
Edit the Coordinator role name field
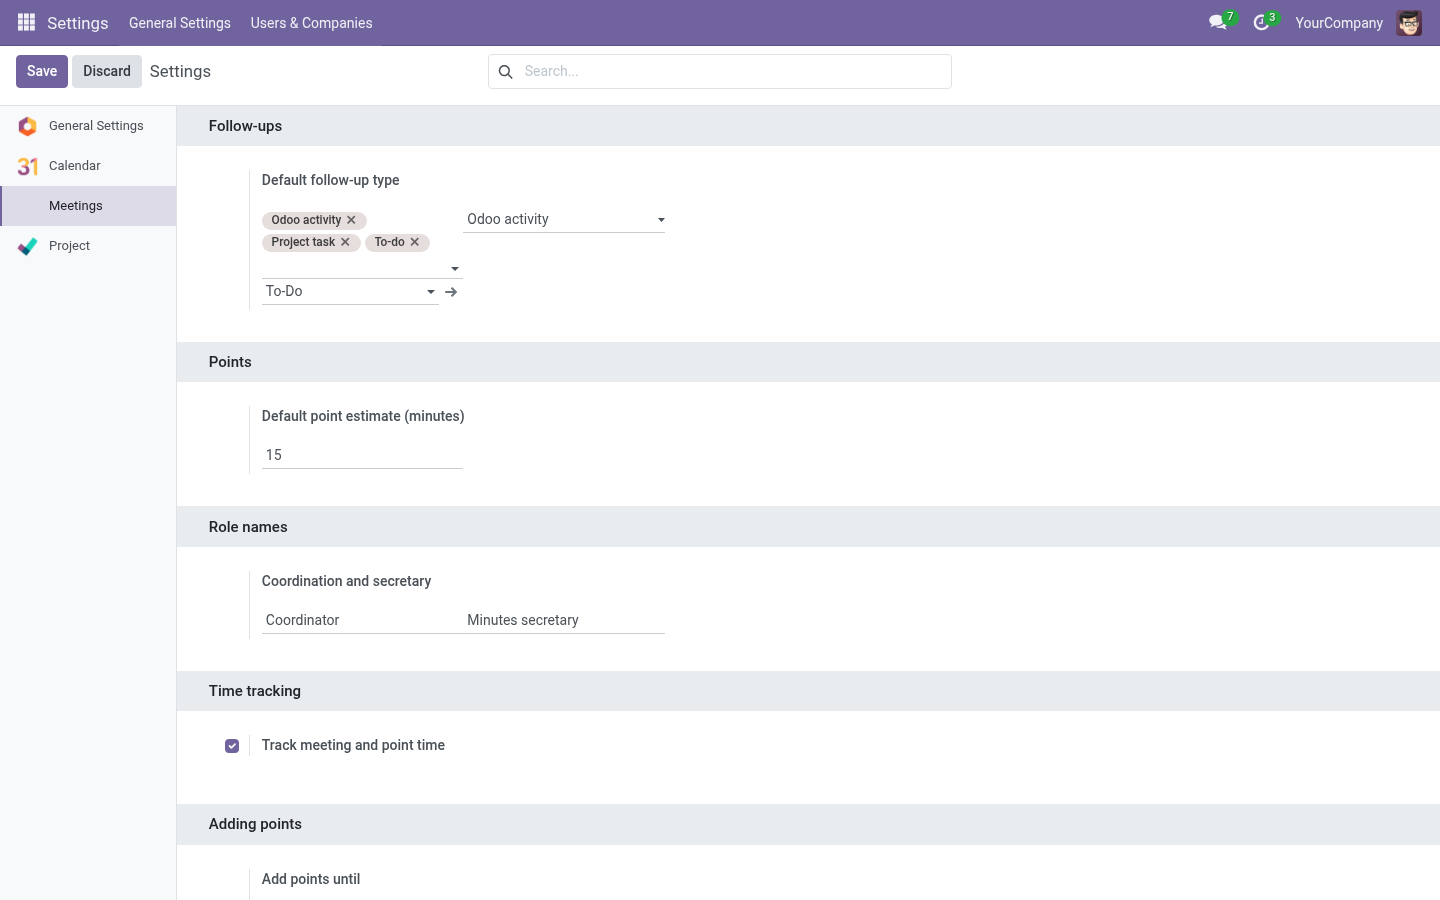tap(362, 620)
